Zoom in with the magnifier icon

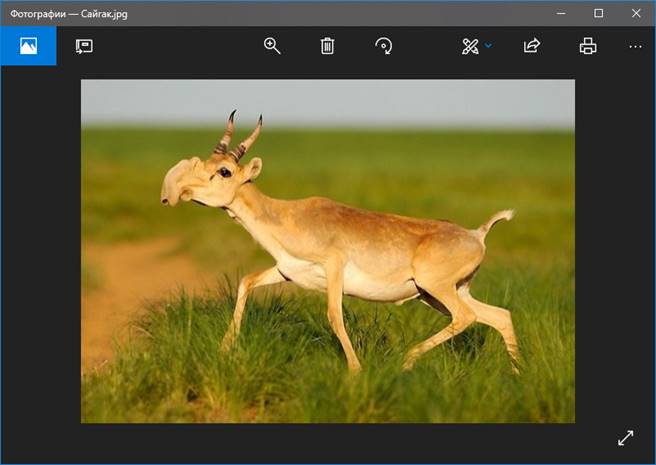(x=272, y=46)
